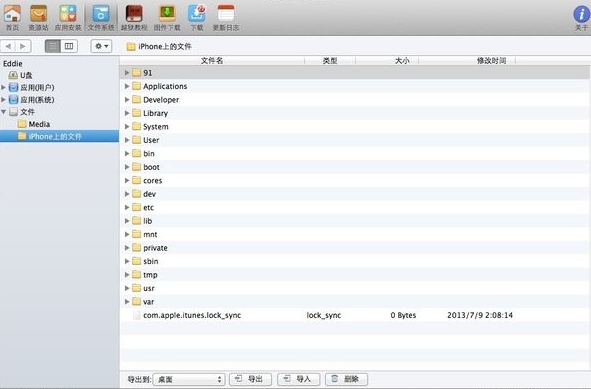Click the 导出 export button
Viewport: 591px width, 389px height.
[x=250, y=379]
